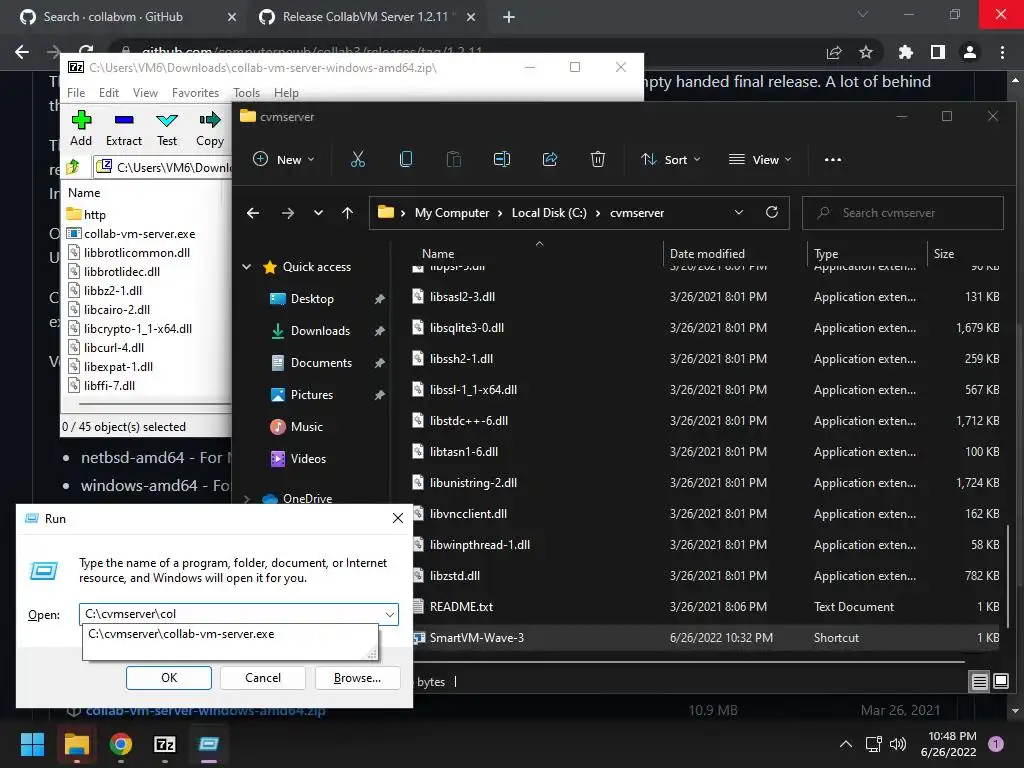Viewport: 1024px width, 768px height.
Task: Click the Copy icon in File Explorer toolbar
Action: [x=406, y=159]
